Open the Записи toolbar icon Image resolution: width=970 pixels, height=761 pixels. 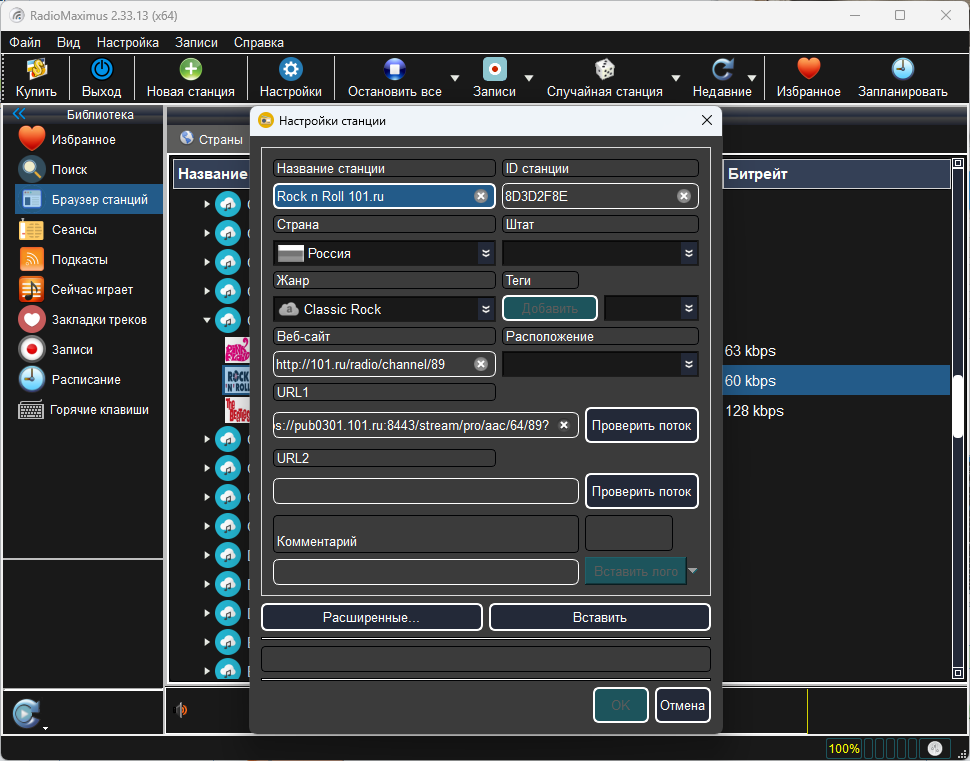coord(494,69)
